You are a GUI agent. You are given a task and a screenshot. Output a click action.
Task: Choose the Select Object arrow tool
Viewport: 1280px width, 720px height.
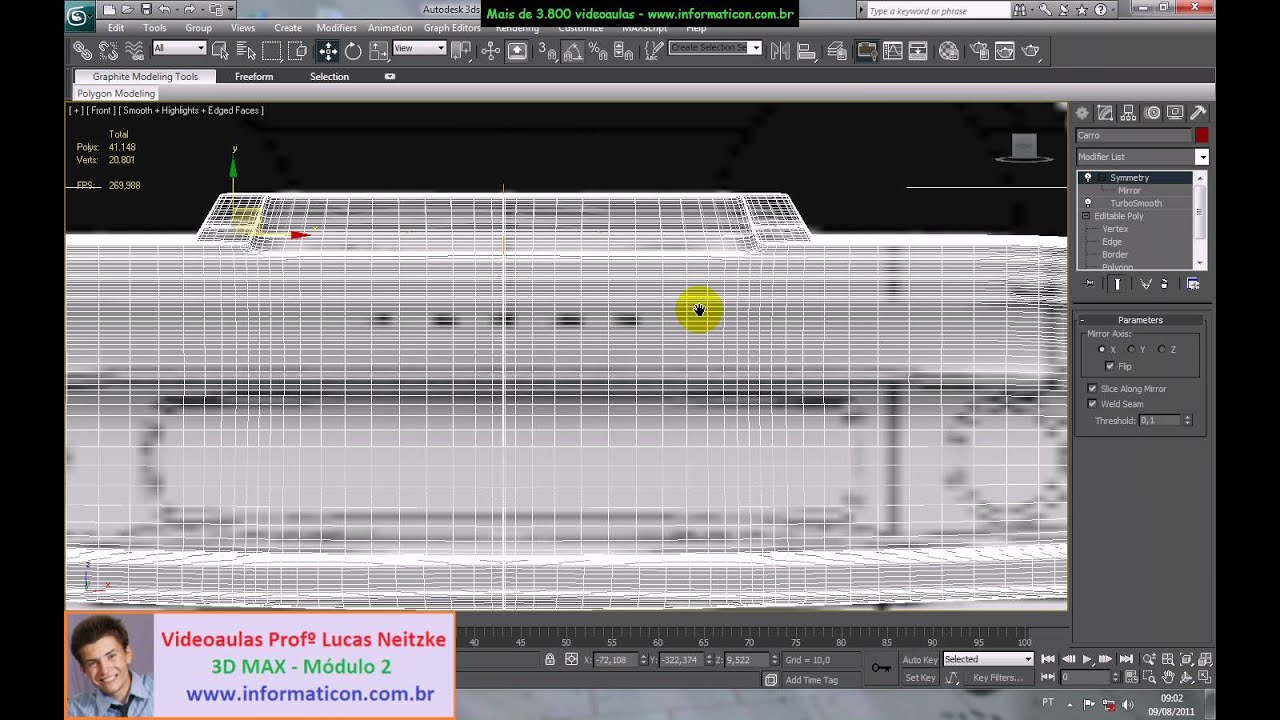[x=221, y=50]
